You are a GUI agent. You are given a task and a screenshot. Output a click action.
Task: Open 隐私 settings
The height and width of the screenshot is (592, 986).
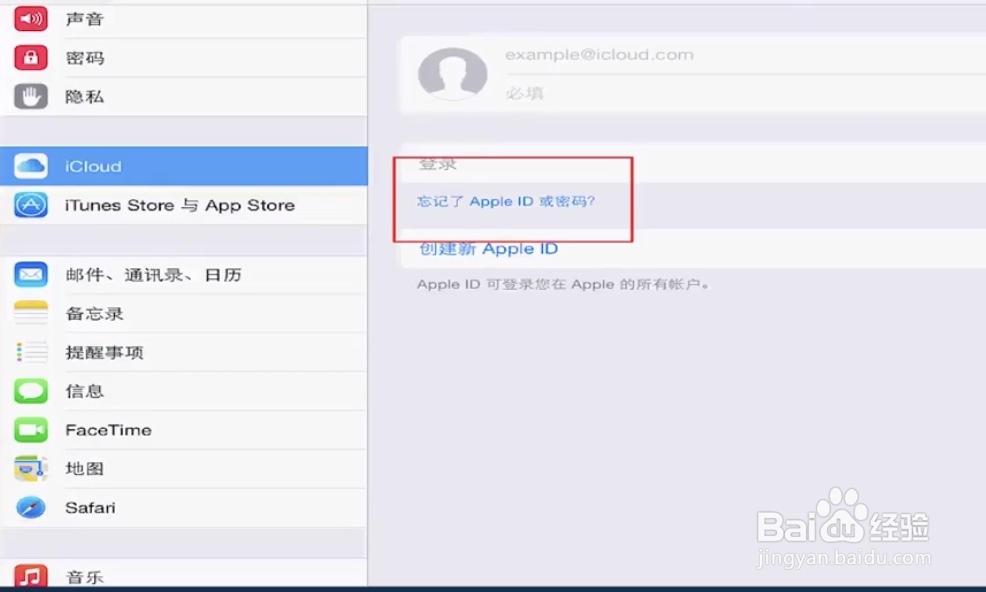click(184, 96)
